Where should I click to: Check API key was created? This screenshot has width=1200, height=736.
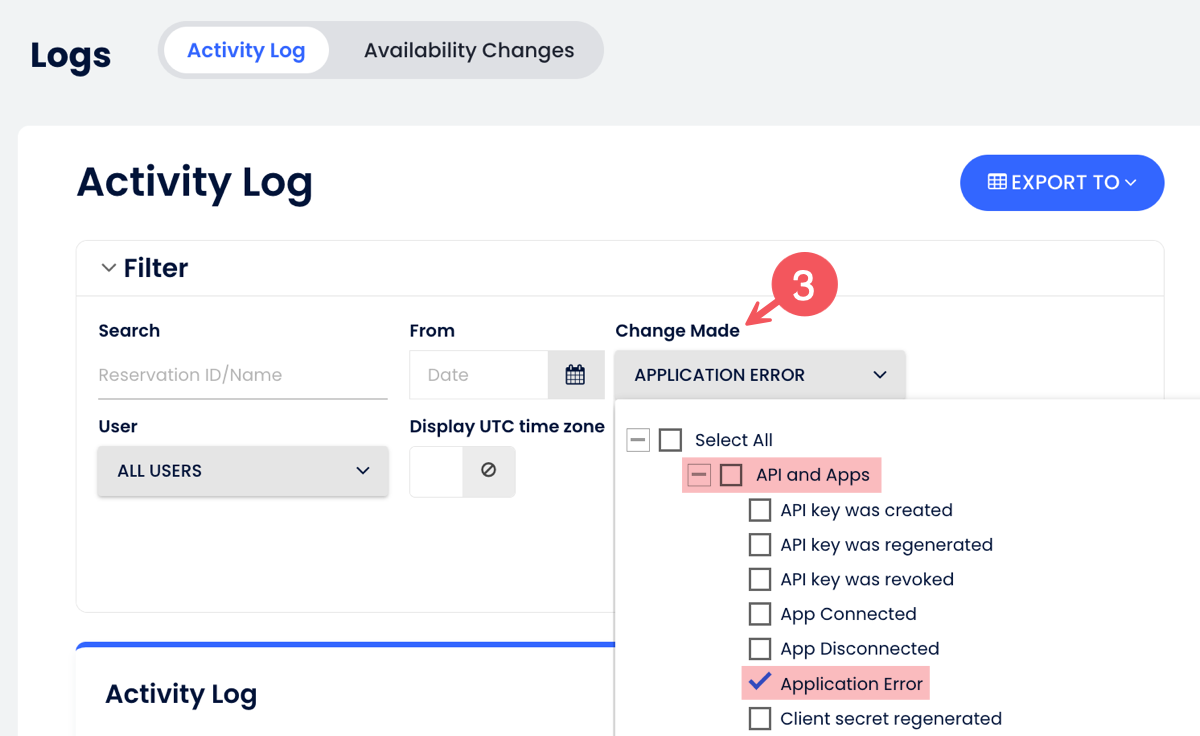[x=760, y=510]
